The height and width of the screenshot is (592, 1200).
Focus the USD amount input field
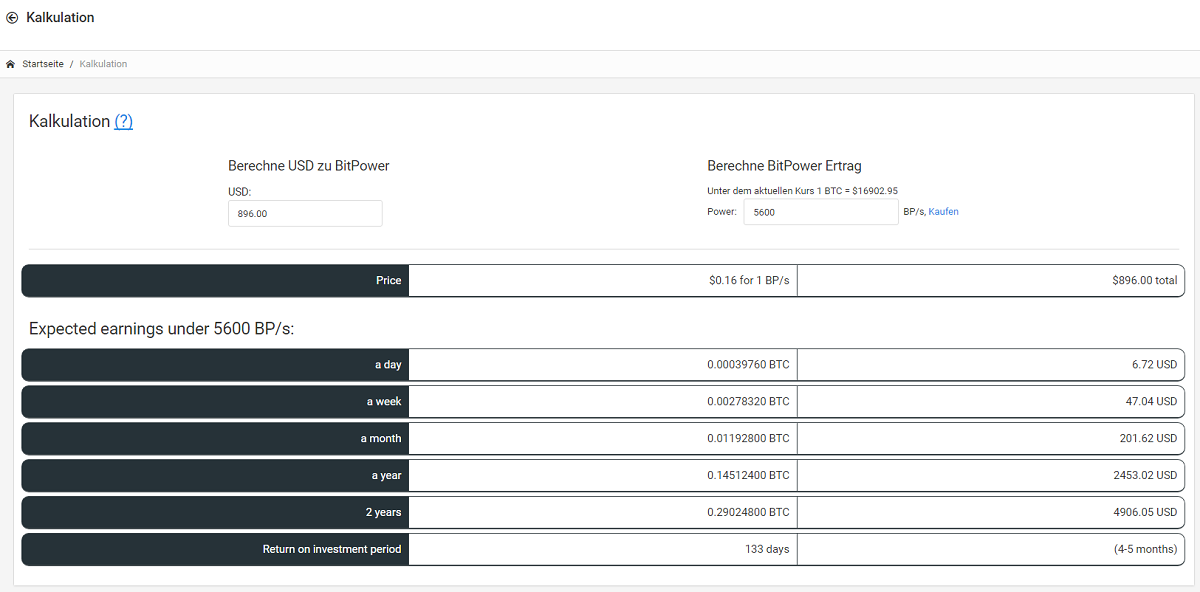pyautogui.click(x=305, y=213)
